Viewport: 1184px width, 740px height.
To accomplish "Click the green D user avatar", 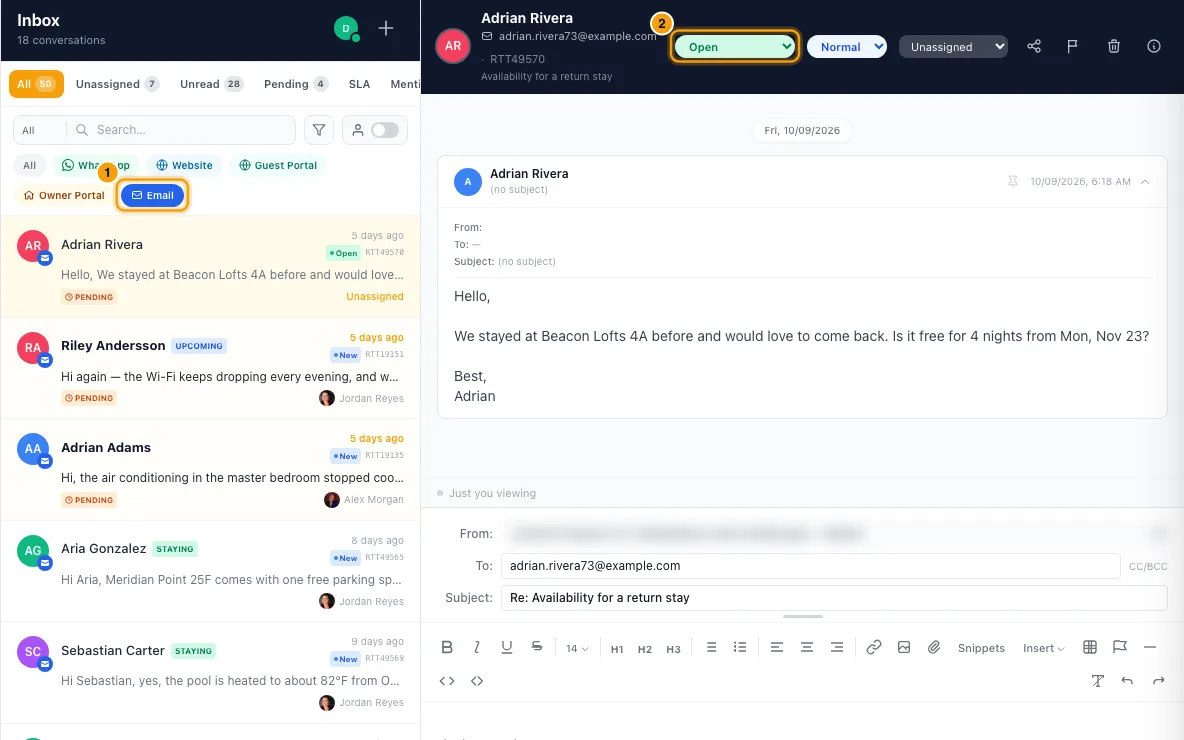I will 346,29.
